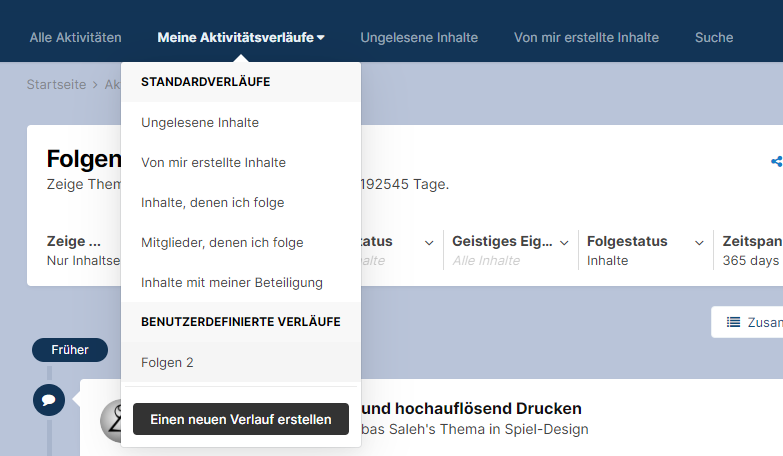The image size is (783, 456).
Task: Select Inhalte, denen ich folge menu entry
Action: point(213,203)
